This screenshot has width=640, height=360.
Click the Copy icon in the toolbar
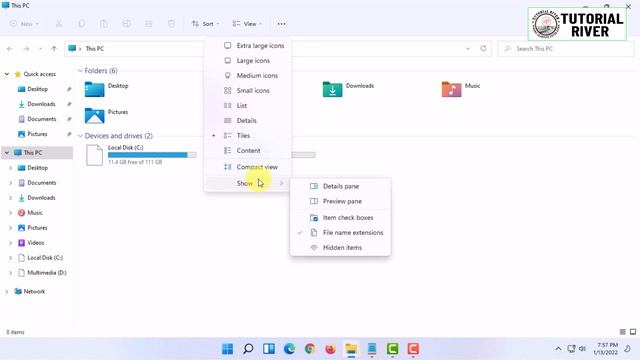click(81, 24)
